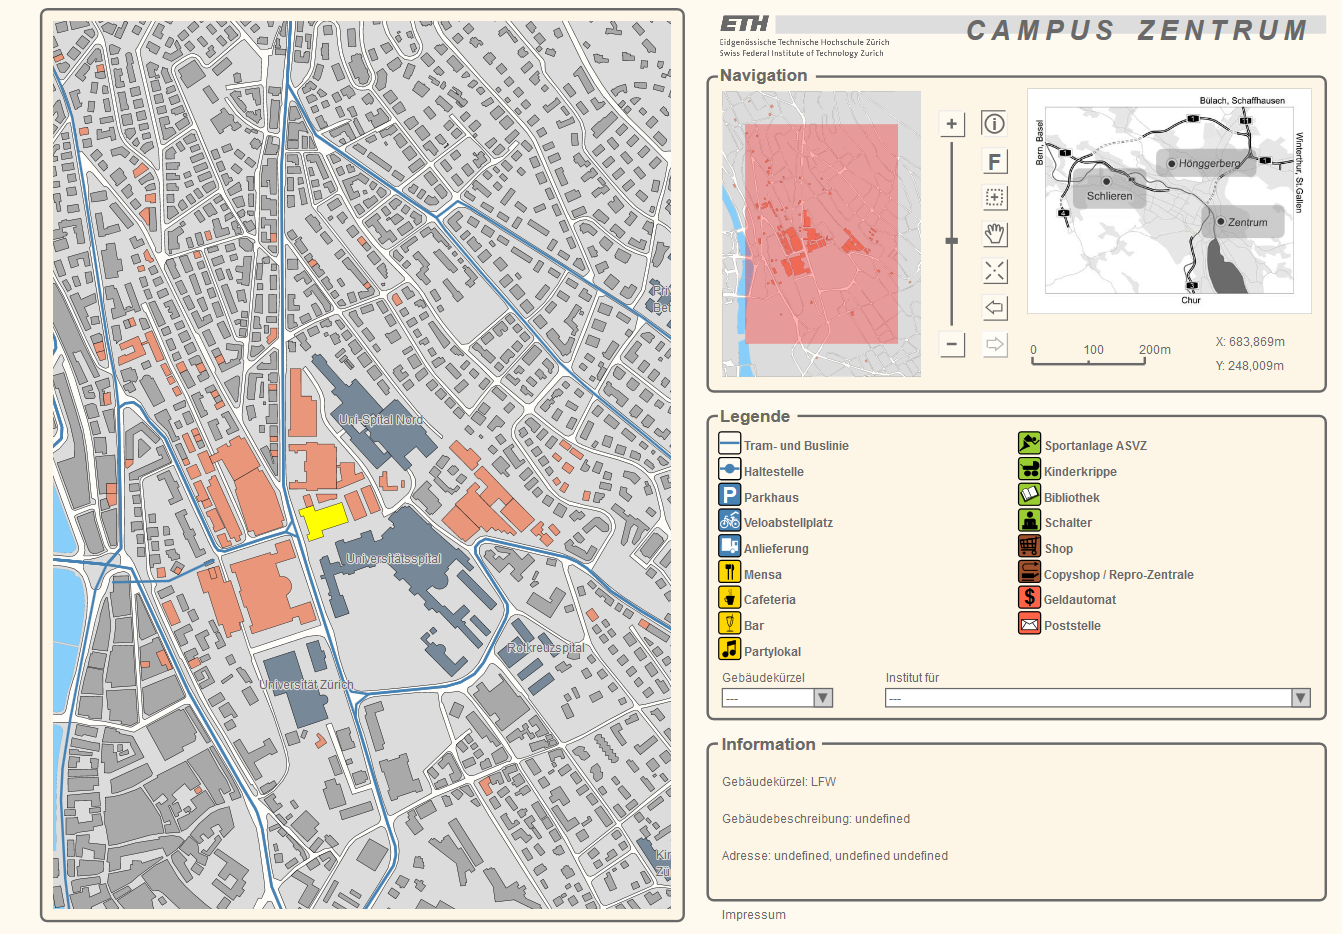Click the Geldautomat dollar icon
Viewport: 1342px width, 934px height.
click(x=1029, y=597)
